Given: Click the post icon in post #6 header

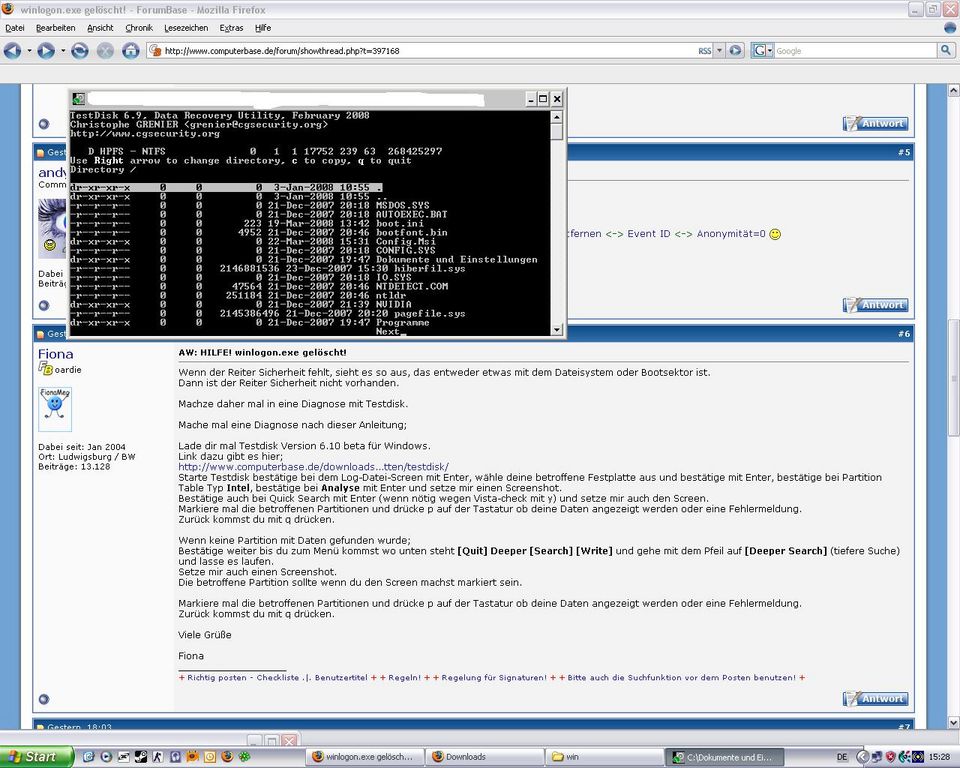Looking at the screenshot, I should [40, 334].
